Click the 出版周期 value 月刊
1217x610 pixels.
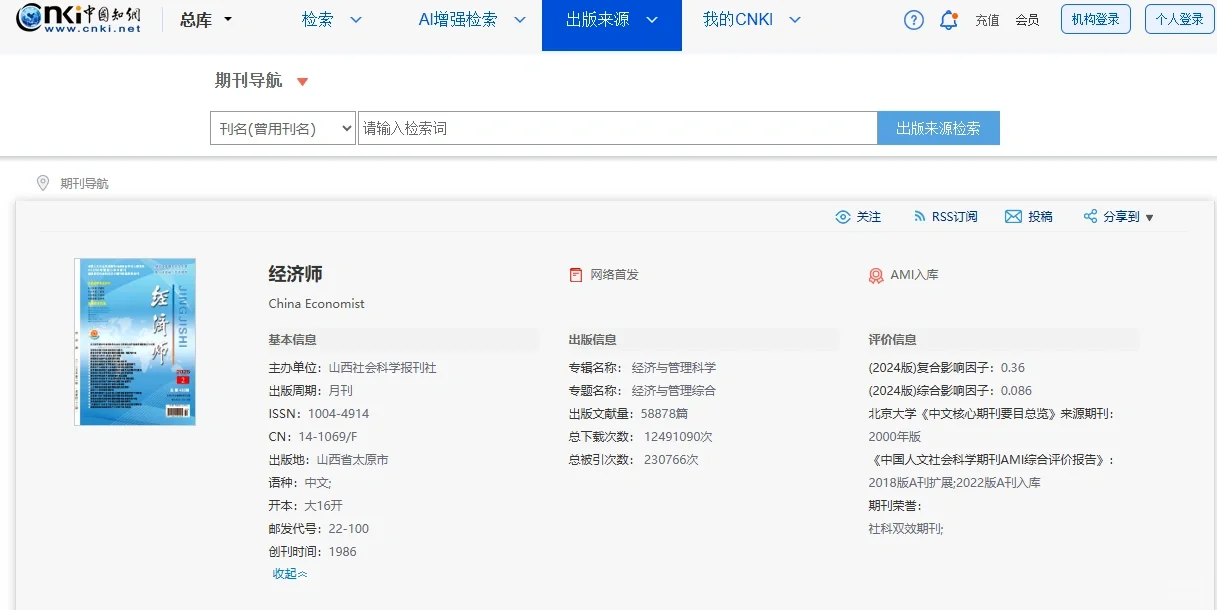340,391
